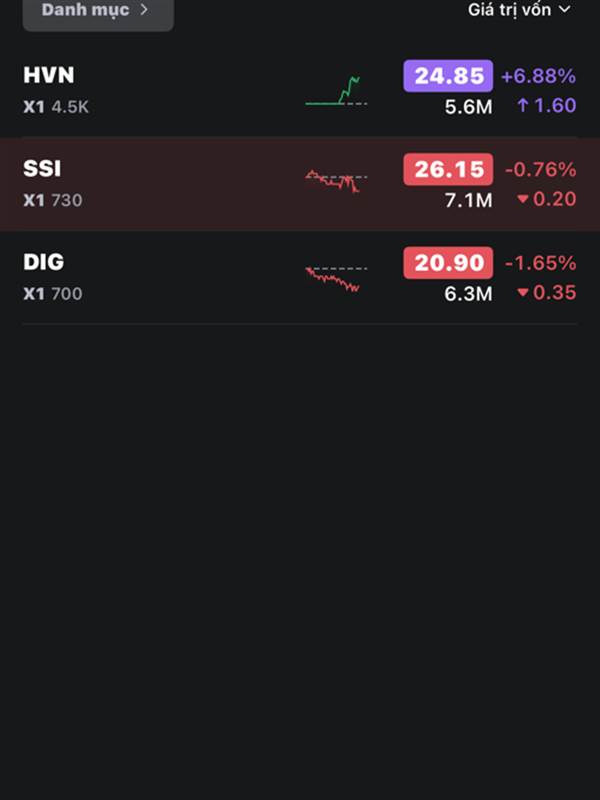The height and width of the screenshot is (800, 600).
Task: Click the SSI down triangle 0.20 change
Action: pos(546,199)
